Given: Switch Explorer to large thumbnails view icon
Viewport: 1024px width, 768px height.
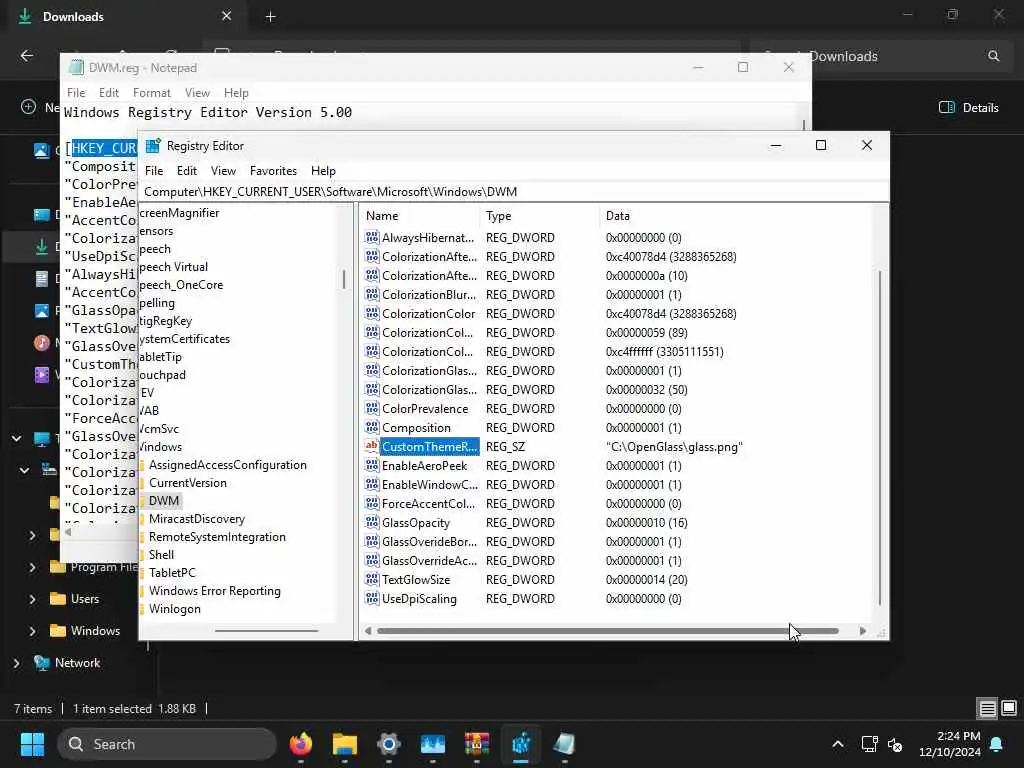Looking at the screenshot, I should 1009,708.
